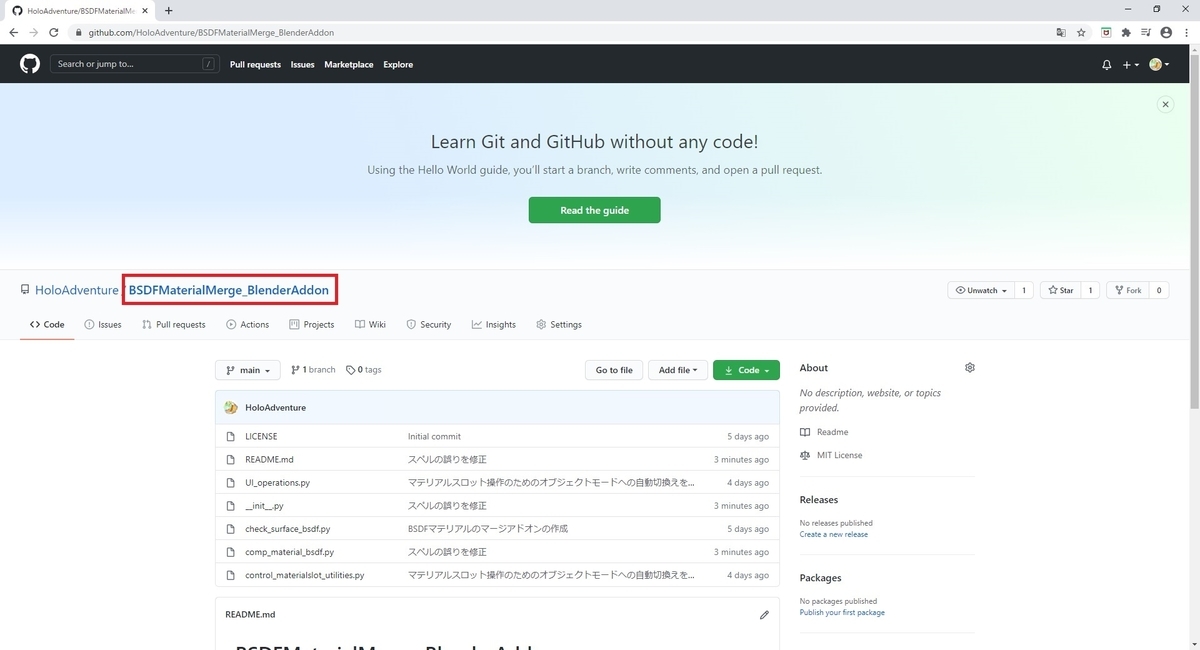This screenshot has width=1200, height=650.
Task: Click the fork count badge
Action: coord(1158,290)
